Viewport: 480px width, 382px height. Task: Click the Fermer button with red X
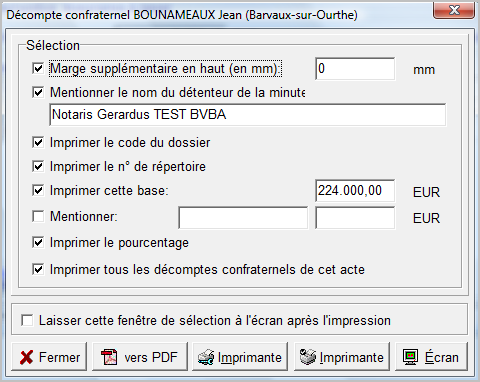49,357
